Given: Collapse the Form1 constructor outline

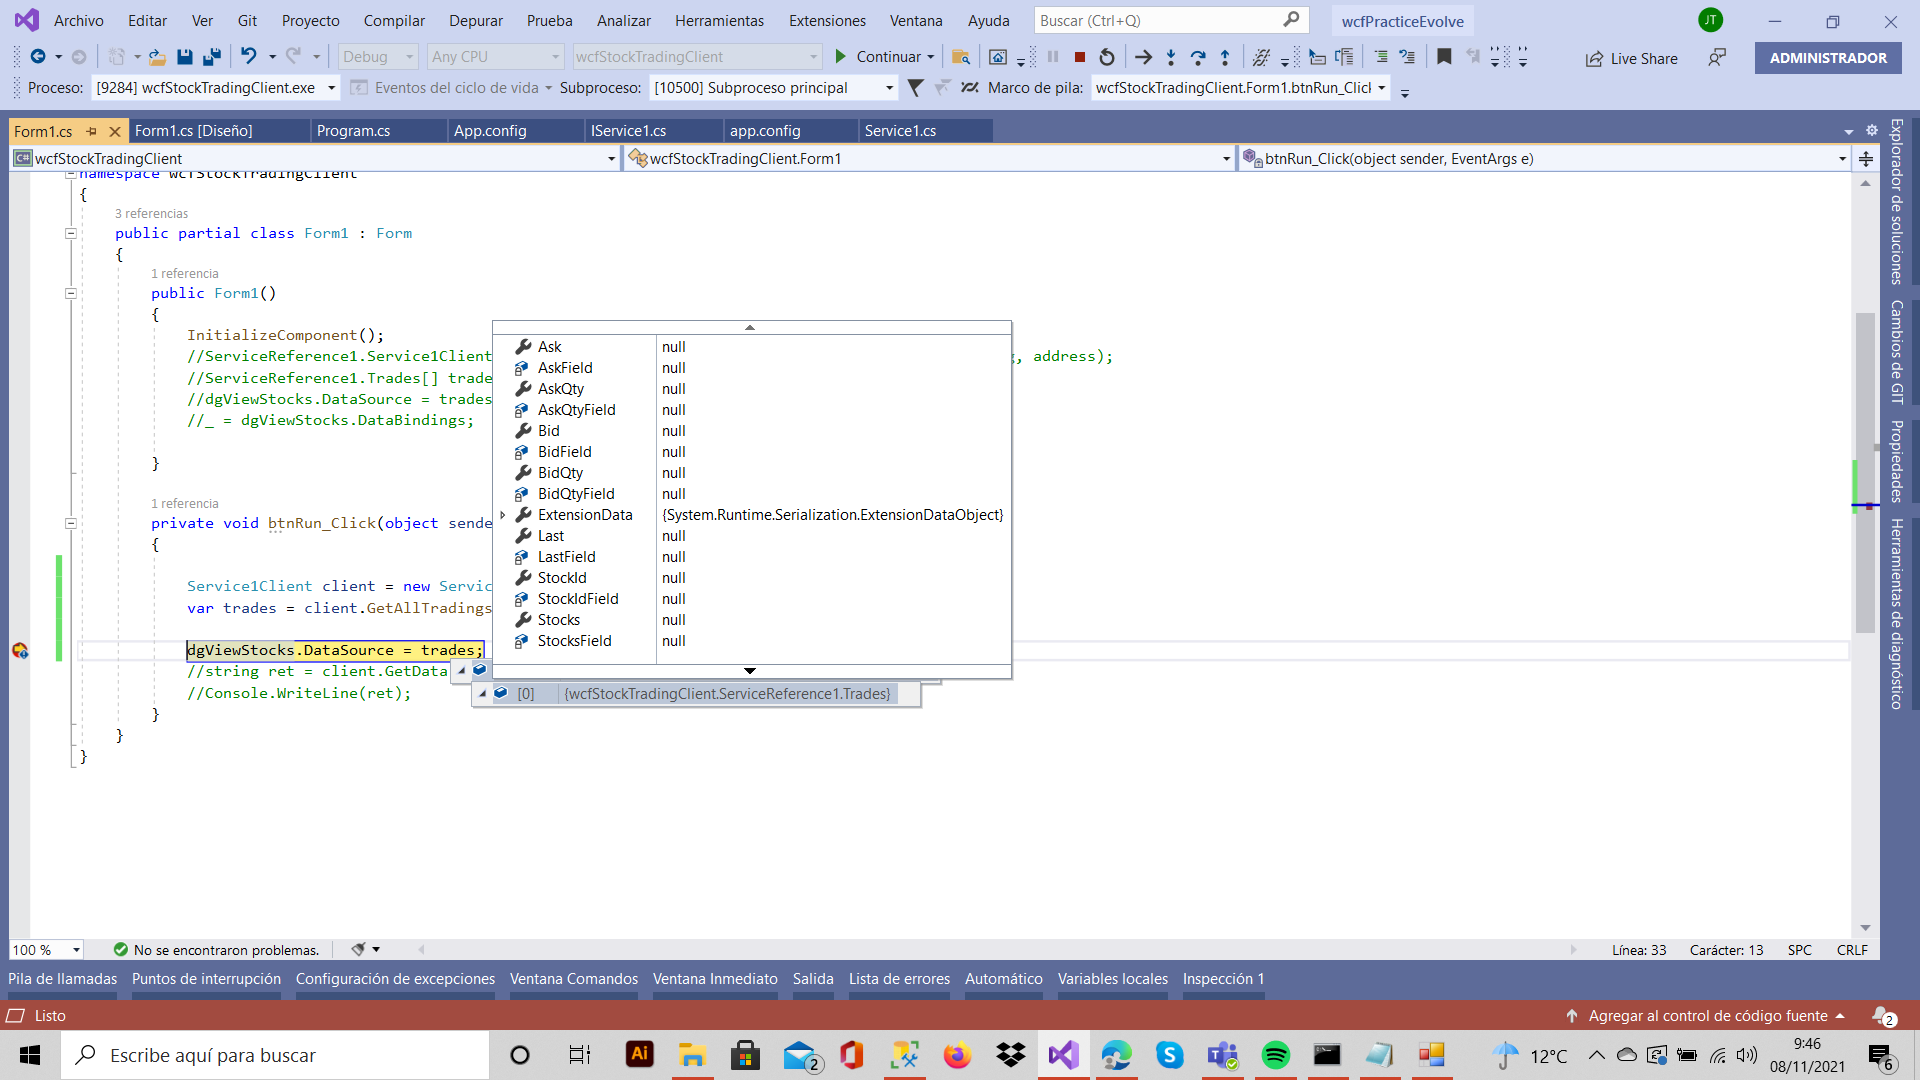Looking at the screenshot, I should (71, 293).
